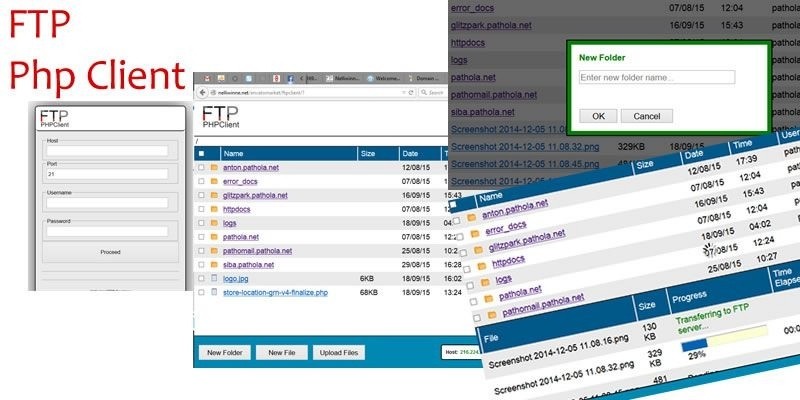800x400 pixels.
Task: Check the box for error_docs in middle list
Action: coord(201,182)
